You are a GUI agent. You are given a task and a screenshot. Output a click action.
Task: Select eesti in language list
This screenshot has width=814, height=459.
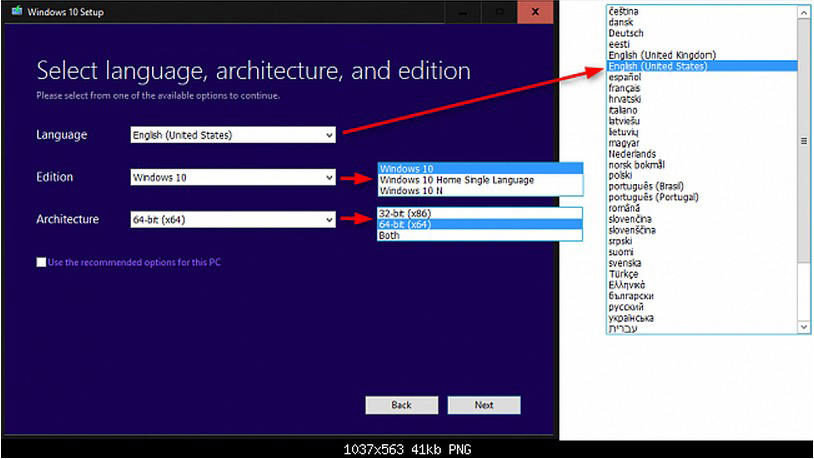702,44
